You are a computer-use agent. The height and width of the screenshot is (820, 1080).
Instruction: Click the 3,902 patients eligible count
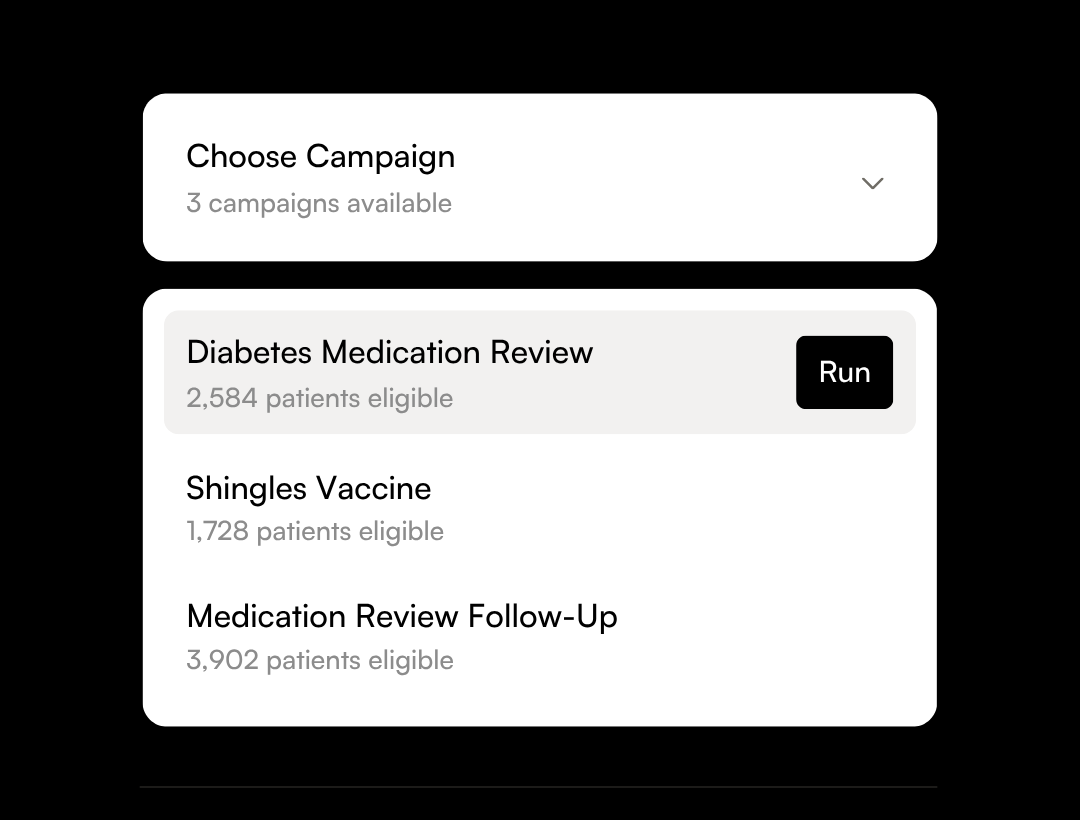pos(319,660)
